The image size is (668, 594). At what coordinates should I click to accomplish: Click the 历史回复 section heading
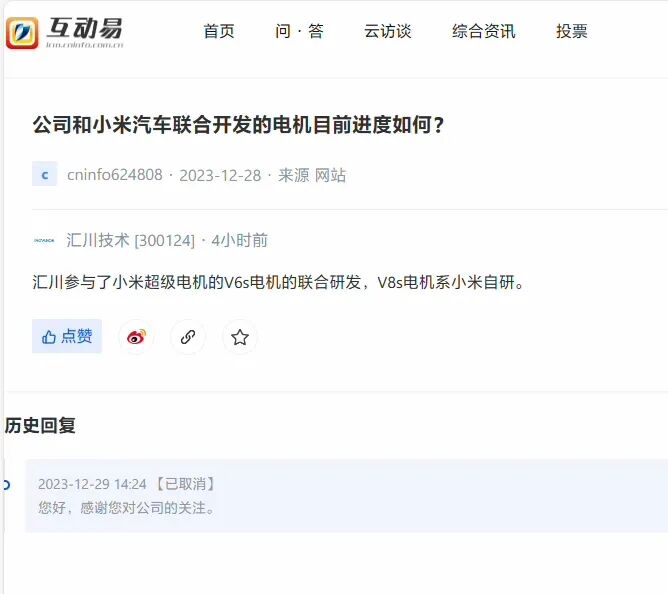[x=40, y=425]
